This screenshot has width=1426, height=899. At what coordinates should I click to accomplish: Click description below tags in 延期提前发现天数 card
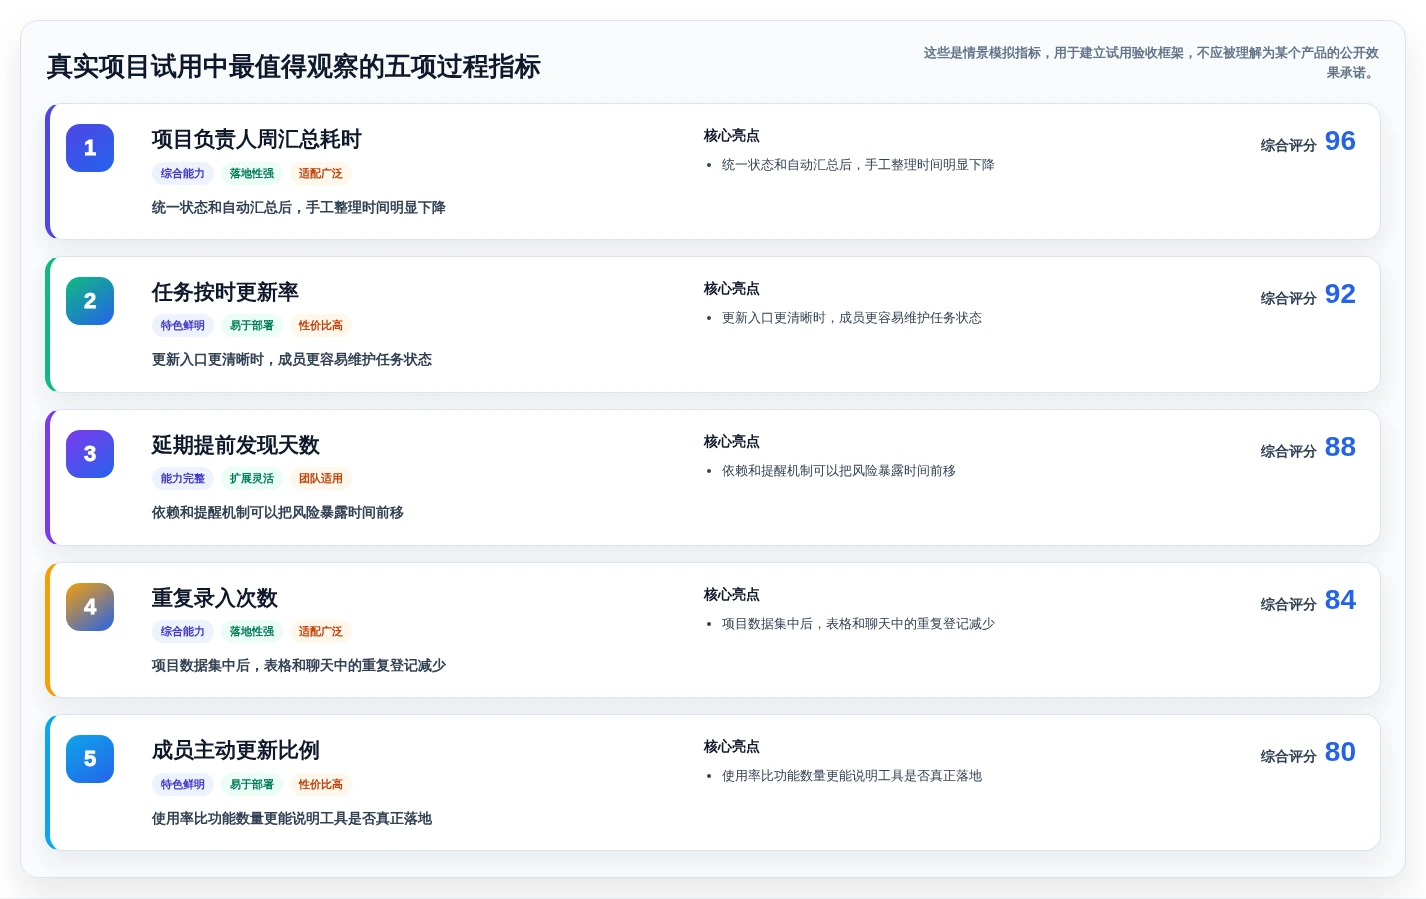(x=278, y=512)
